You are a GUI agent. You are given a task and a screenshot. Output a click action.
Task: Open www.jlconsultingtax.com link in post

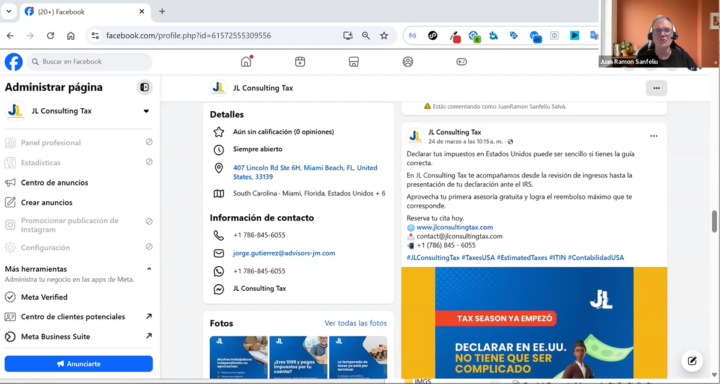(455, 227)
